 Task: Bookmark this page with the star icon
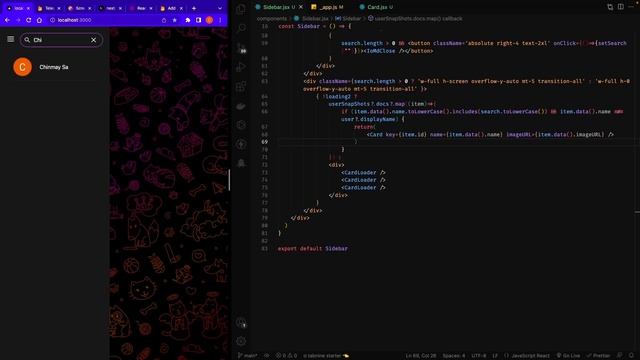click(175, 20)
